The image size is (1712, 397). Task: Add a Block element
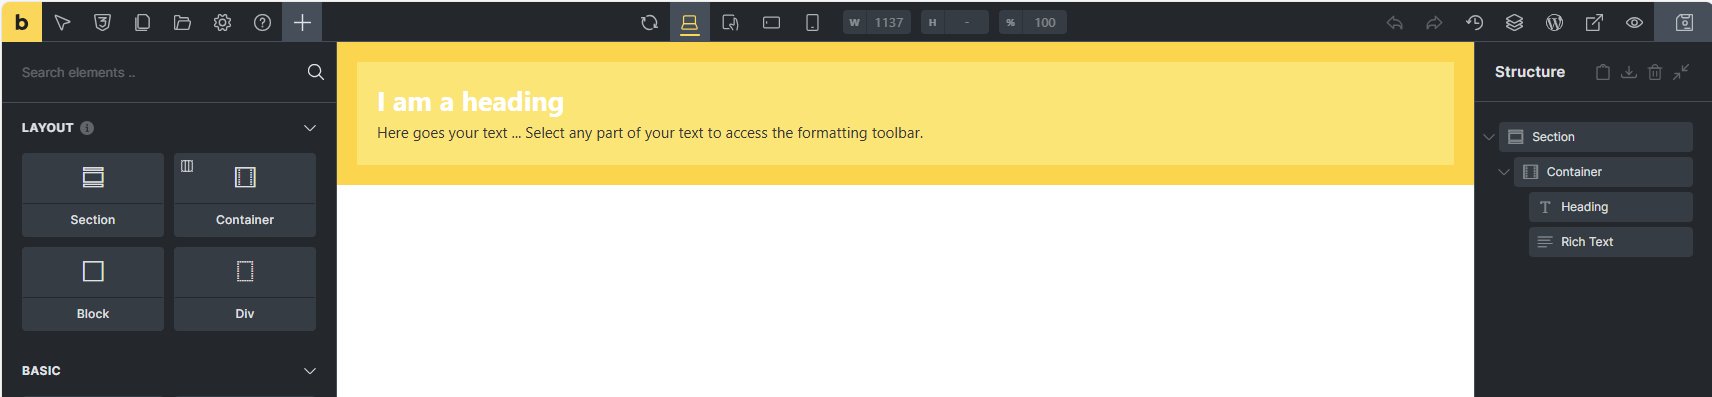93,289
